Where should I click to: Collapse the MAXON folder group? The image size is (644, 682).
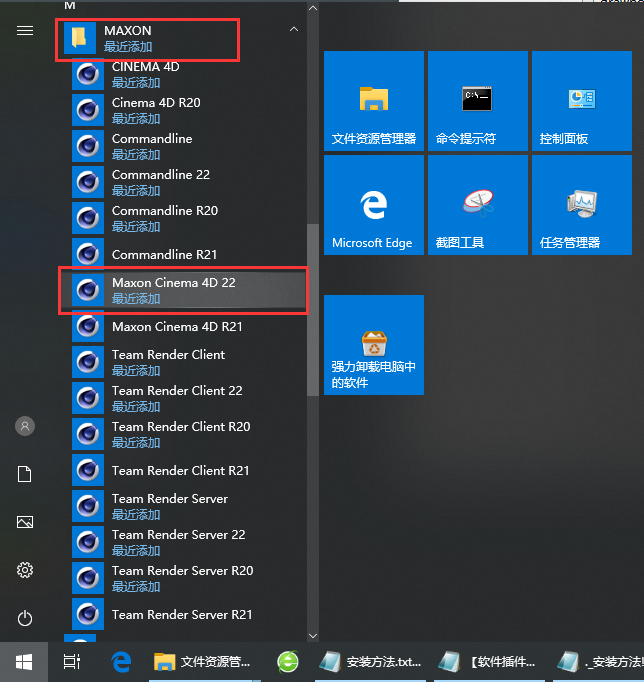(150, 38)
